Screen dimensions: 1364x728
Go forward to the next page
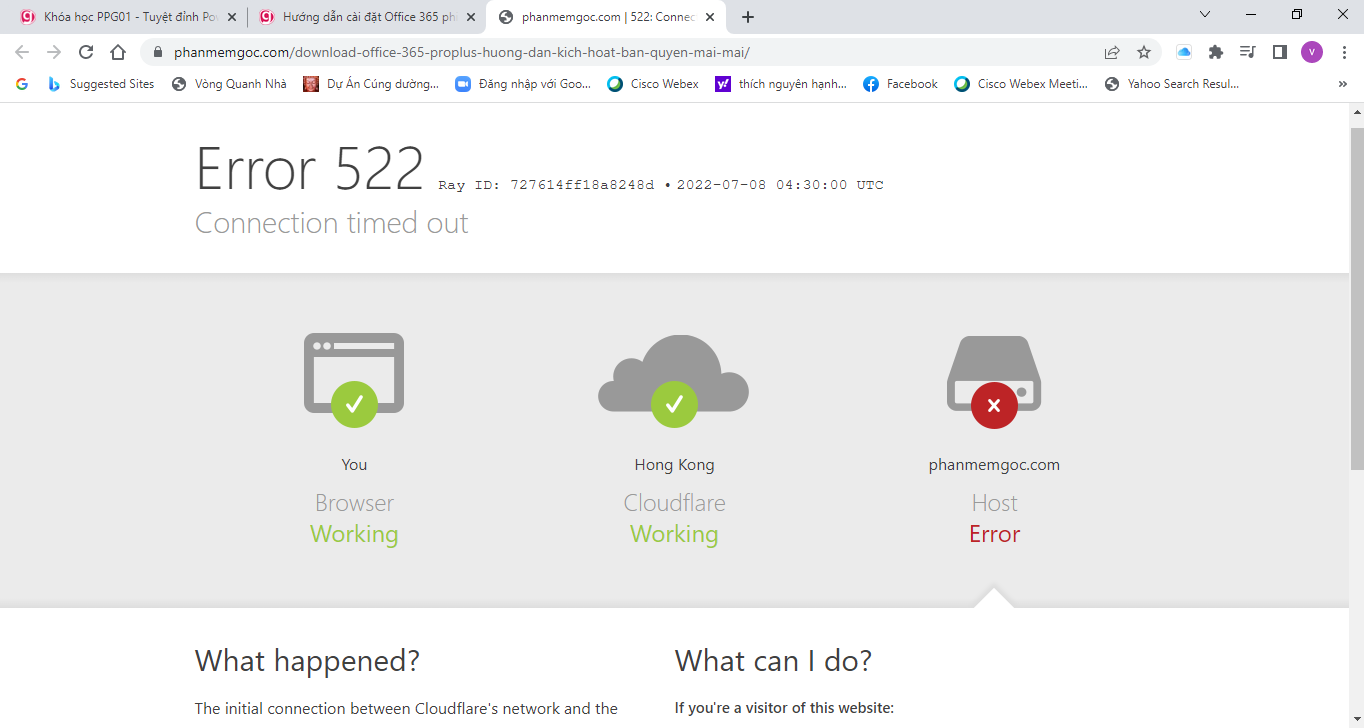point(54,52)
